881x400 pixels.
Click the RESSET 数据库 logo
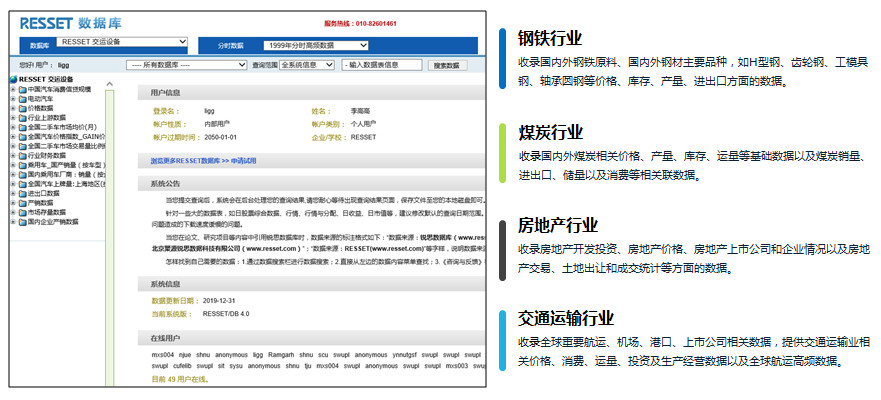point(71,24)
